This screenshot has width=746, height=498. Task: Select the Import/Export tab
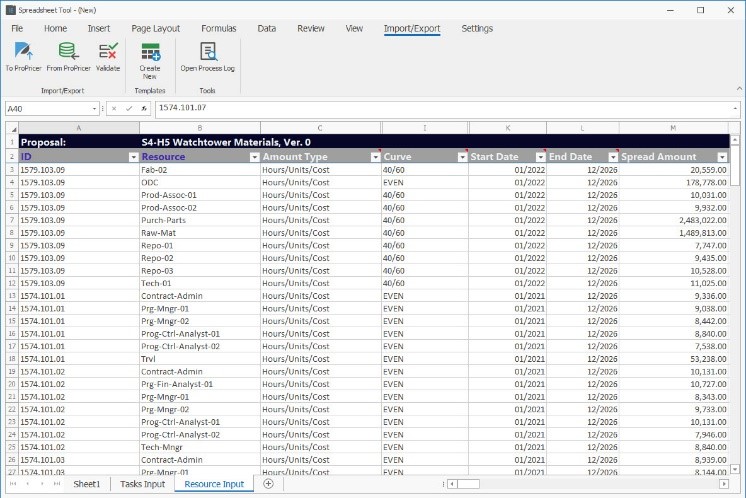[412, 29]
